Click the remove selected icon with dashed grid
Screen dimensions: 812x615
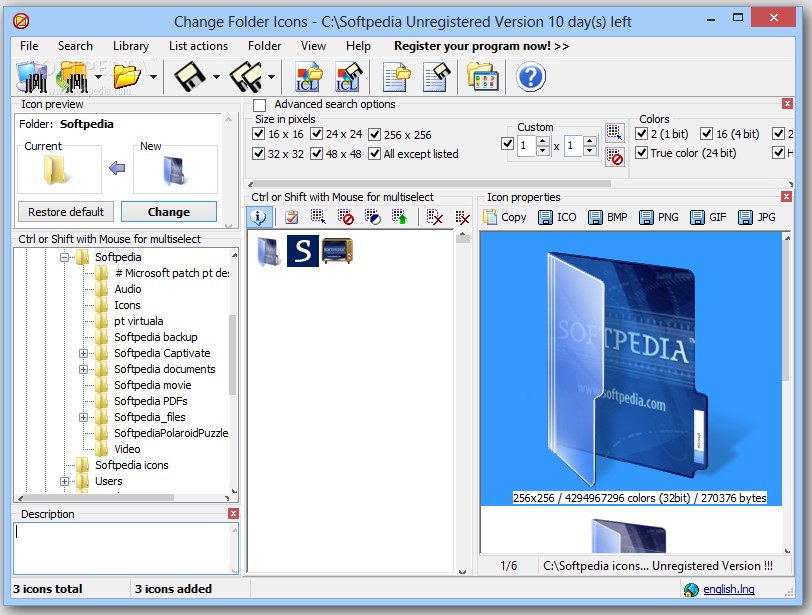[x=434, y=217]
